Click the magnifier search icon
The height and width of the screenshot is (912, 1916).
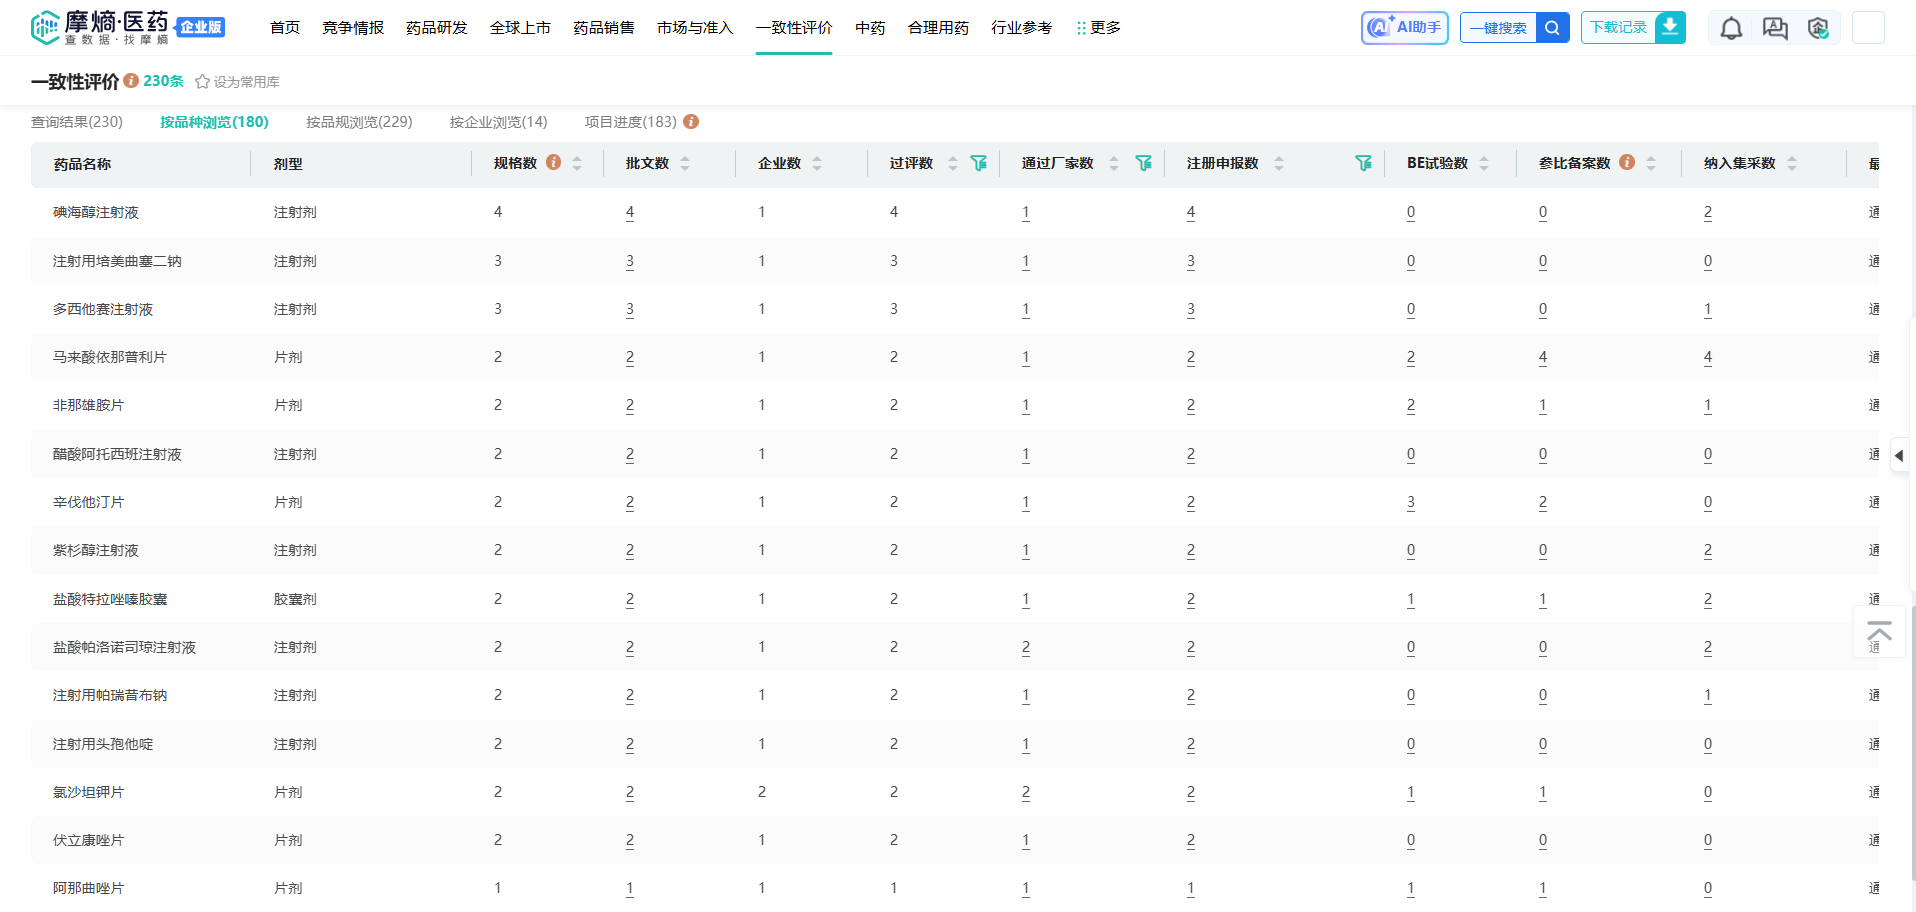click(1552, 28)
